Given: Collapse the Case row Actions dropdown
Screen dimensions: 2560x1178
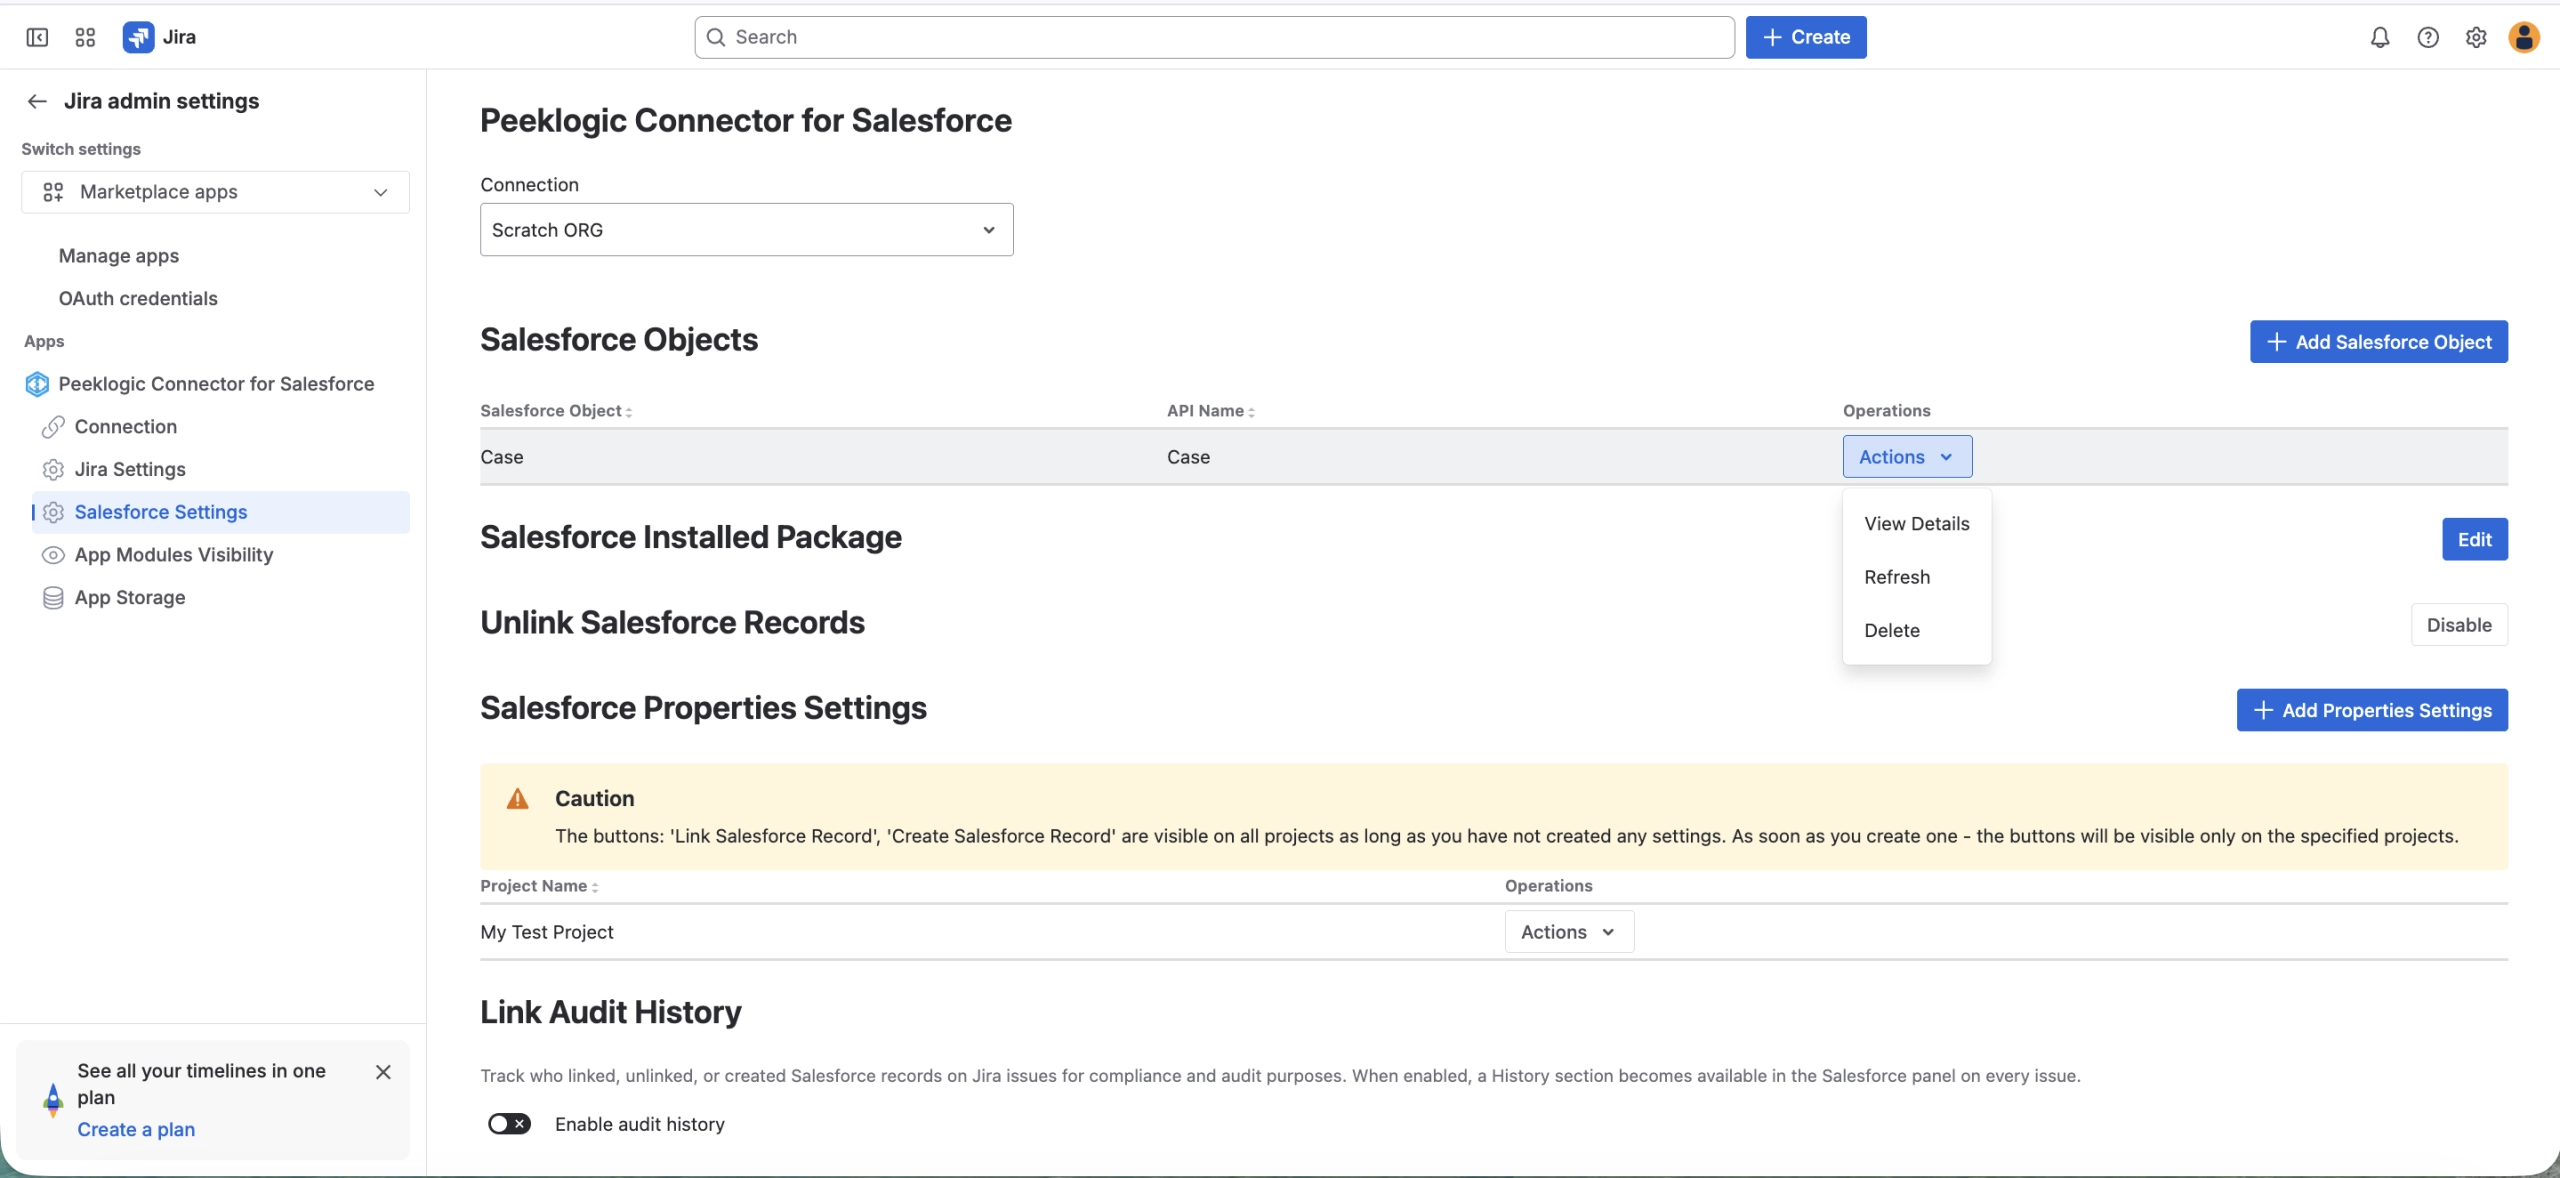Looking at the screenshot, I should pos(1907,457).
